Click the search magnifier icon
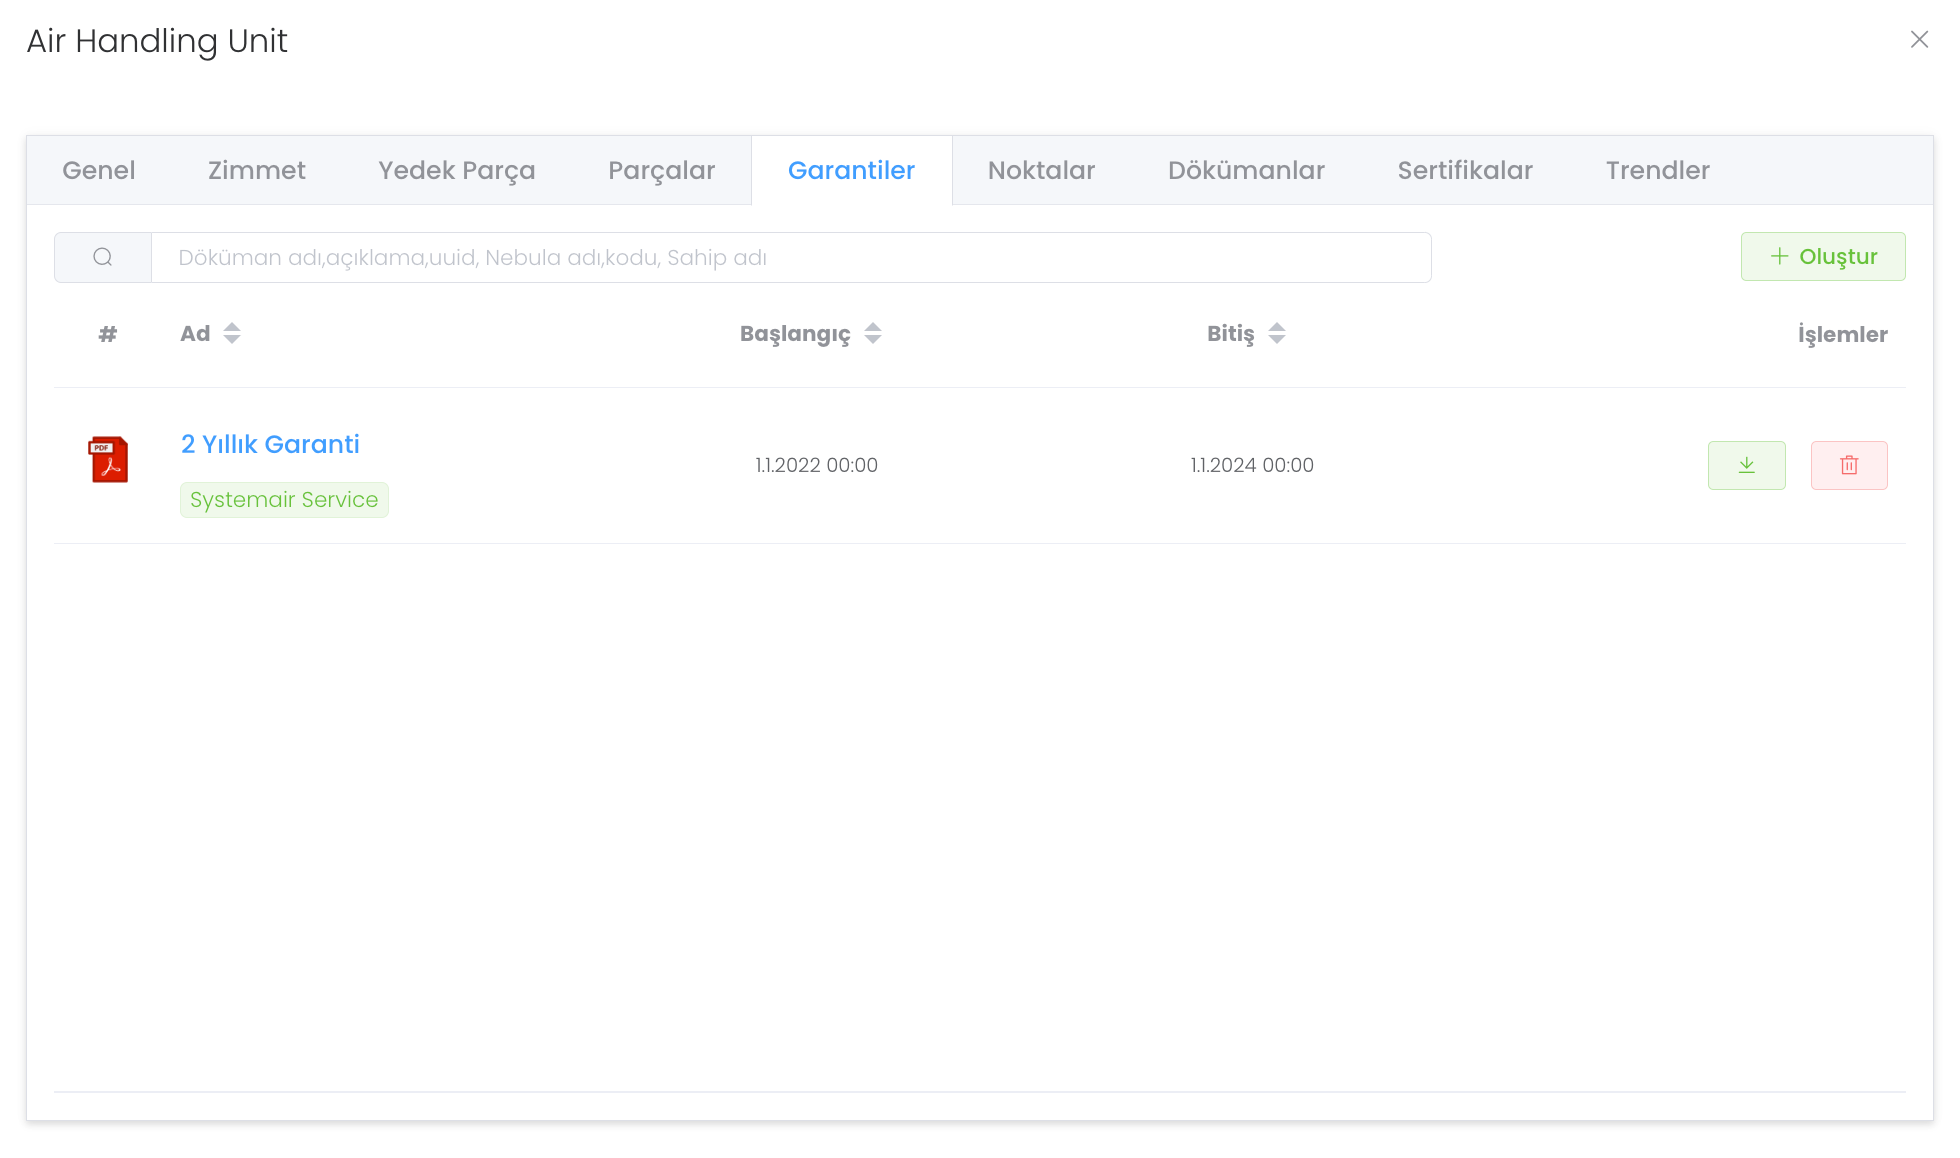The height and width of the screenshot is (1158, 1960). click(103, 257)
